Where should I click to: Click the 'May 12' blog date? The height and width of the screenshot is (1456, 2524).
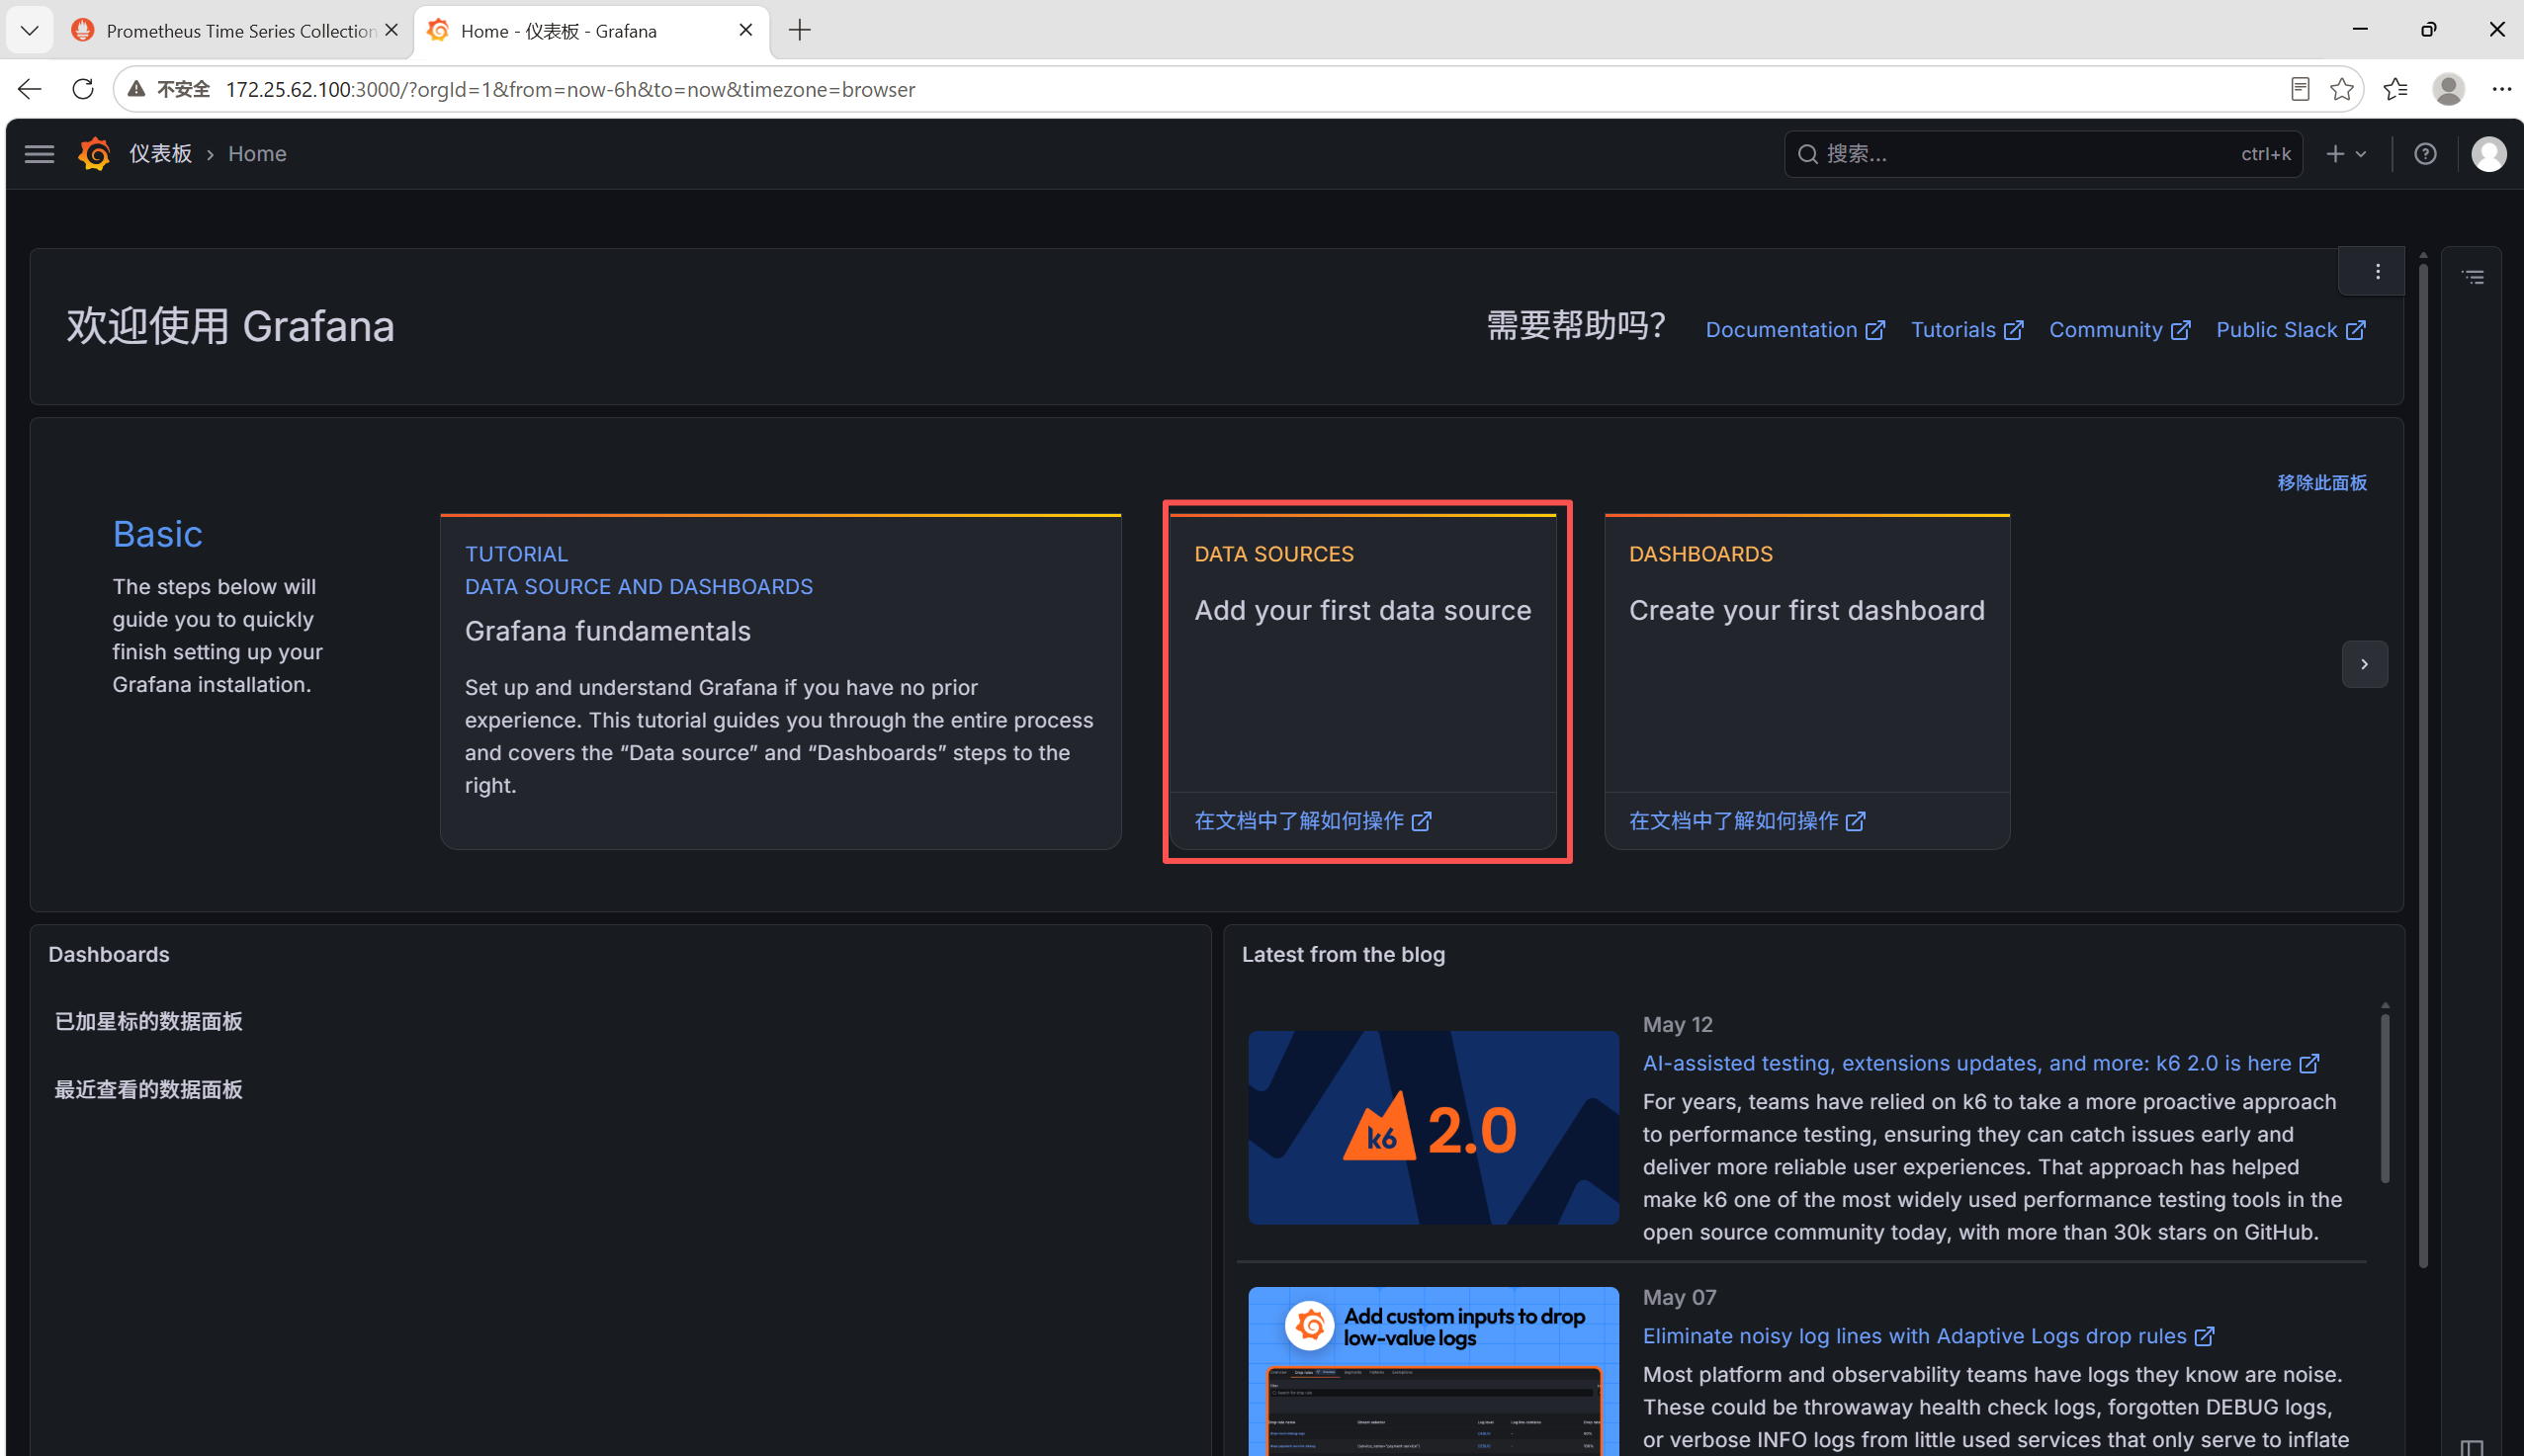(1677, 1024)
